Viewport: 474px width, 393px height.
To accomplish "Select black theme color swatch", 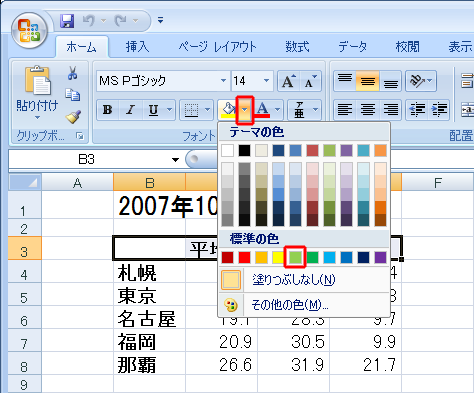I will point(244,150).
